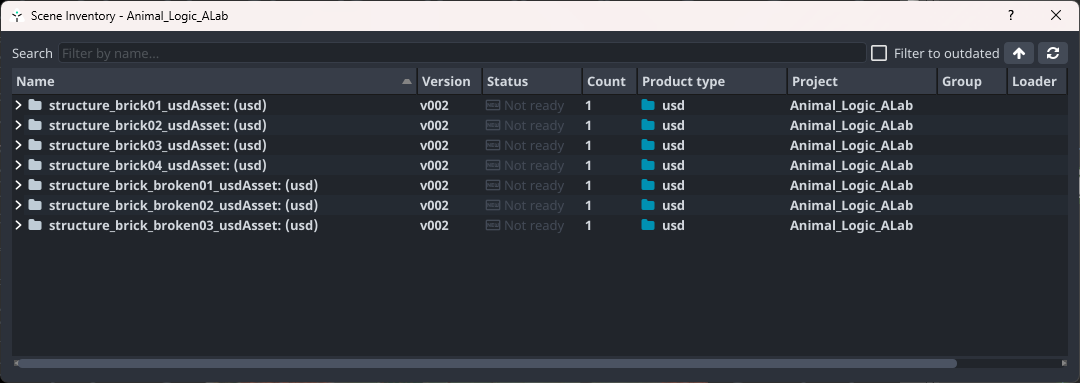The image size is (1080, 383).
Task: Select the structure_brick_broken02_usdAsset: (usd) name
Action: pyautogui.click(x=183, y=205)
